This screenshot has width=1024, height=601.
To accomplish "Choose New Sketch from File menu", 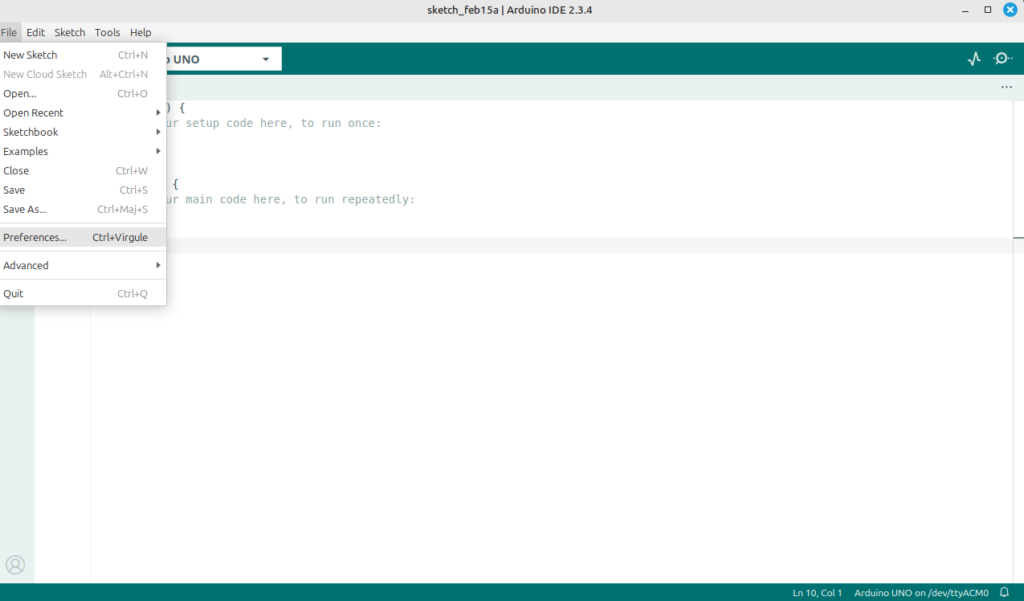I will (x=83, y=55).
